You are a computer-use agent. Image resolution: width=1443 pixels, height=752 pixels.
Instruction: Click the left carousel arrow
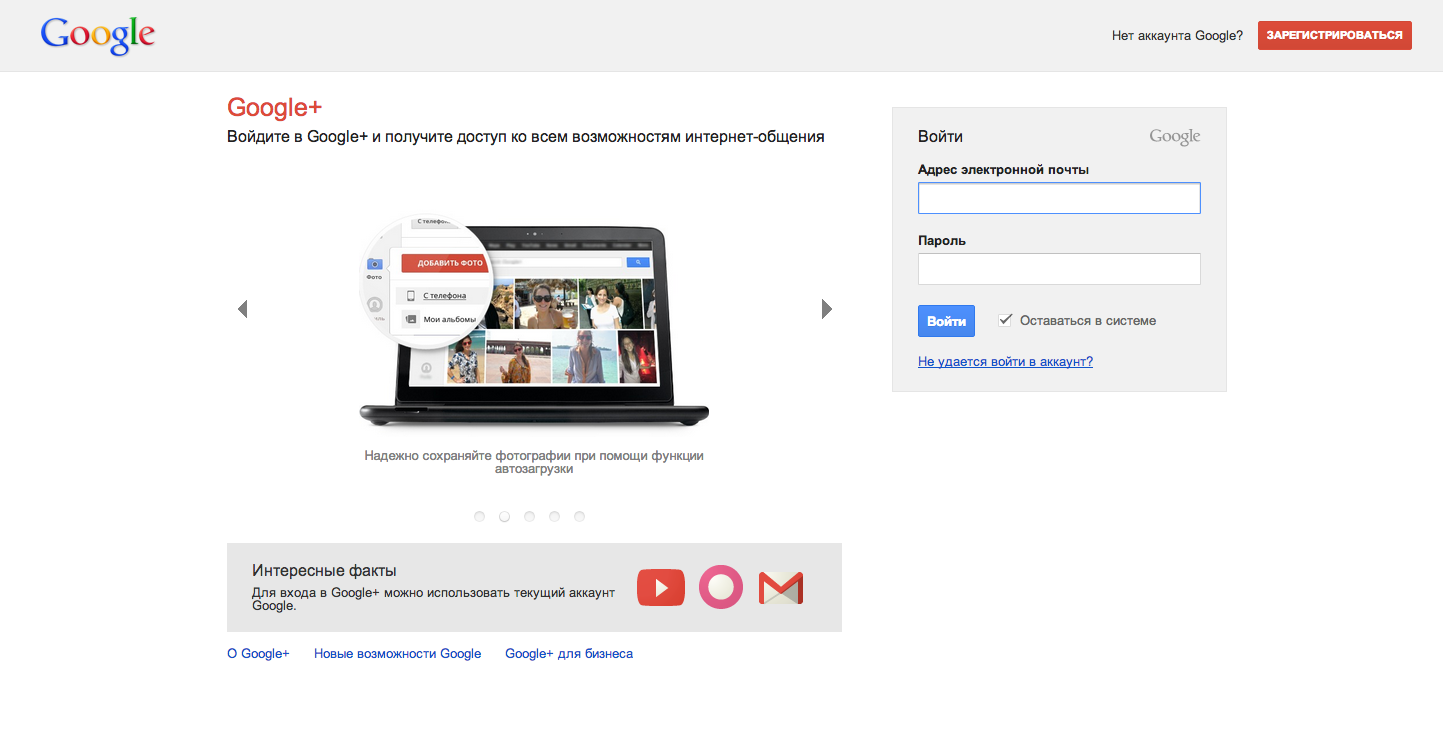[x=242, y=309]
